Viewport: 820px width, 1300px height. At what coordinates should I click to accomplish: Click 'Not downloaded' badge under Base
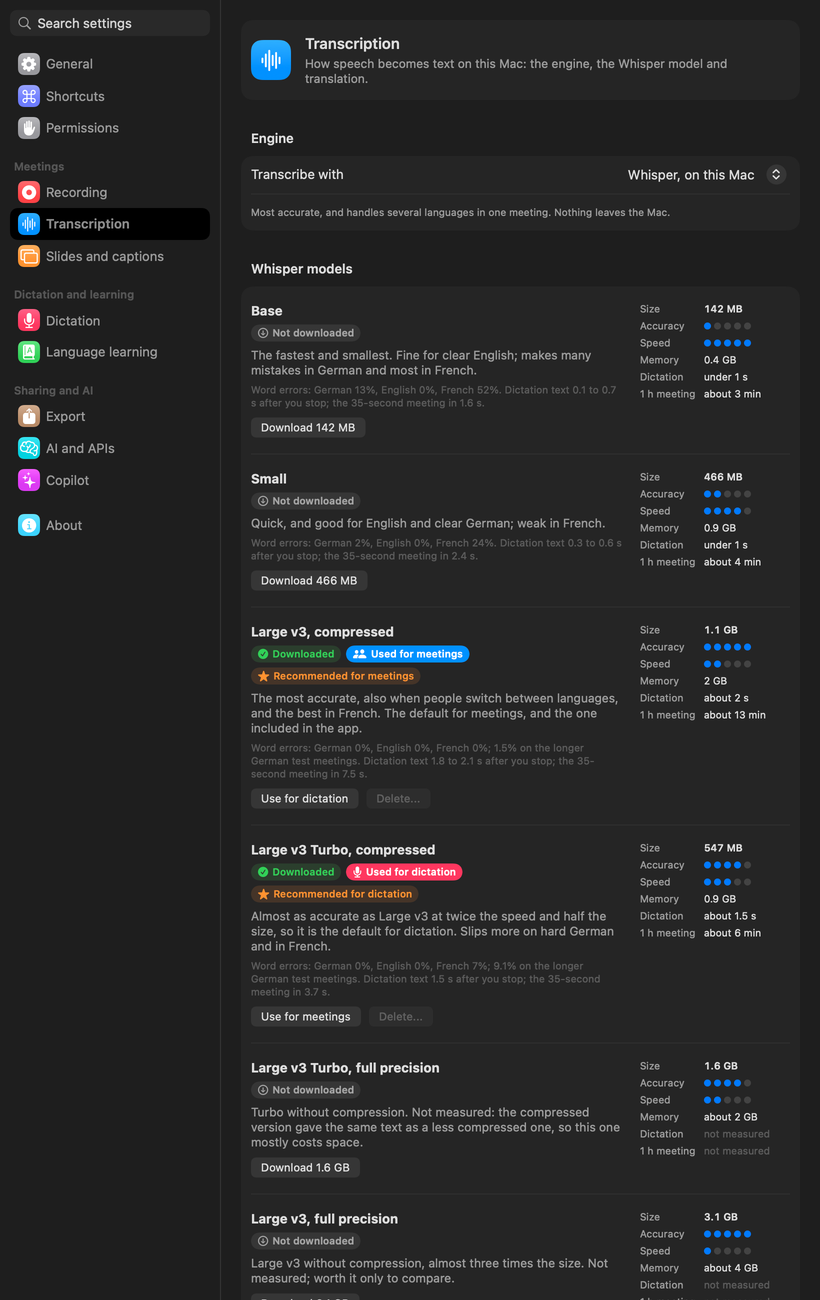click(305, 333)
